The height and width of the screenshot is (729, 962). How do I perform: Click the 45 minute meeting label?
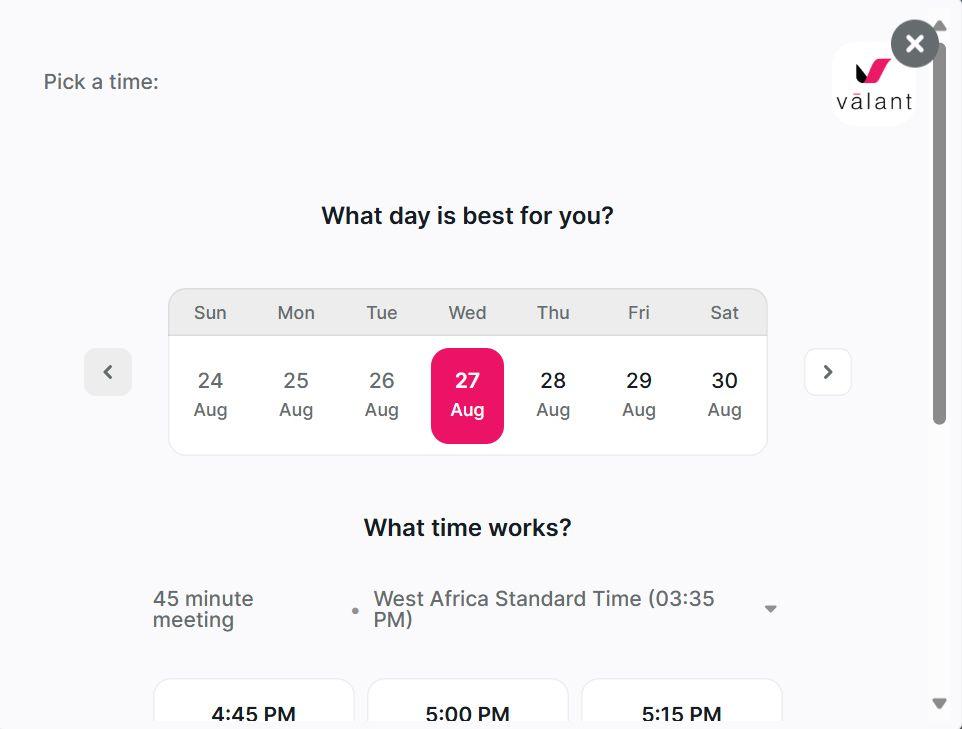click(x=203, y=609)
